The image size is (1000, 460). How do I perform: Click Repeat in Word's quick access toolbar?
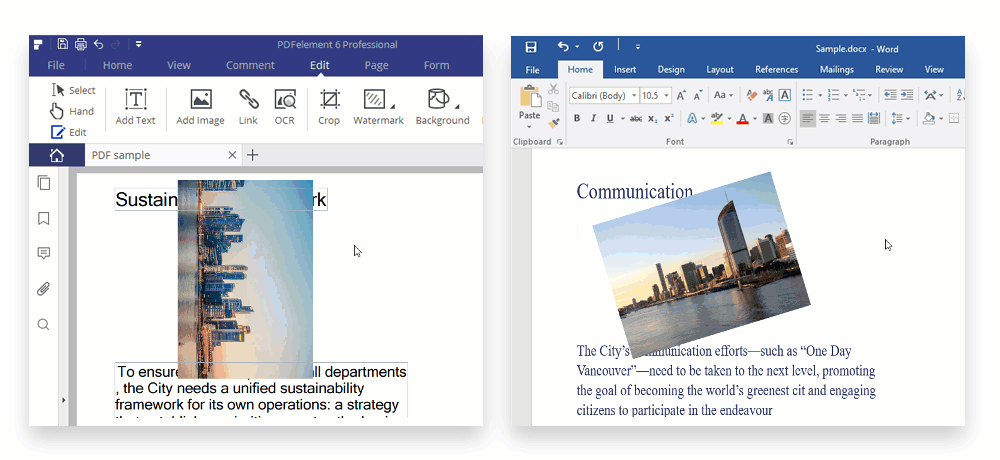tap(598, 47)
